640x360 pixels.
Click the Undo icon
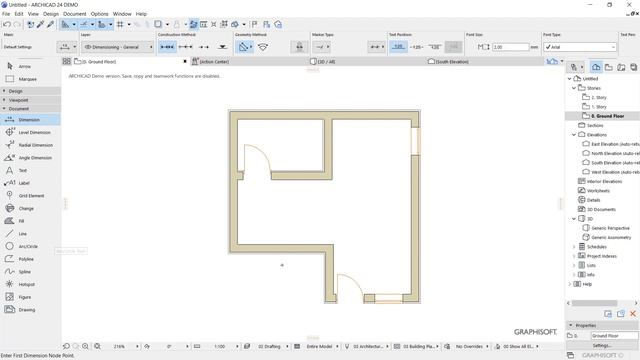click(x=7, y=24)
